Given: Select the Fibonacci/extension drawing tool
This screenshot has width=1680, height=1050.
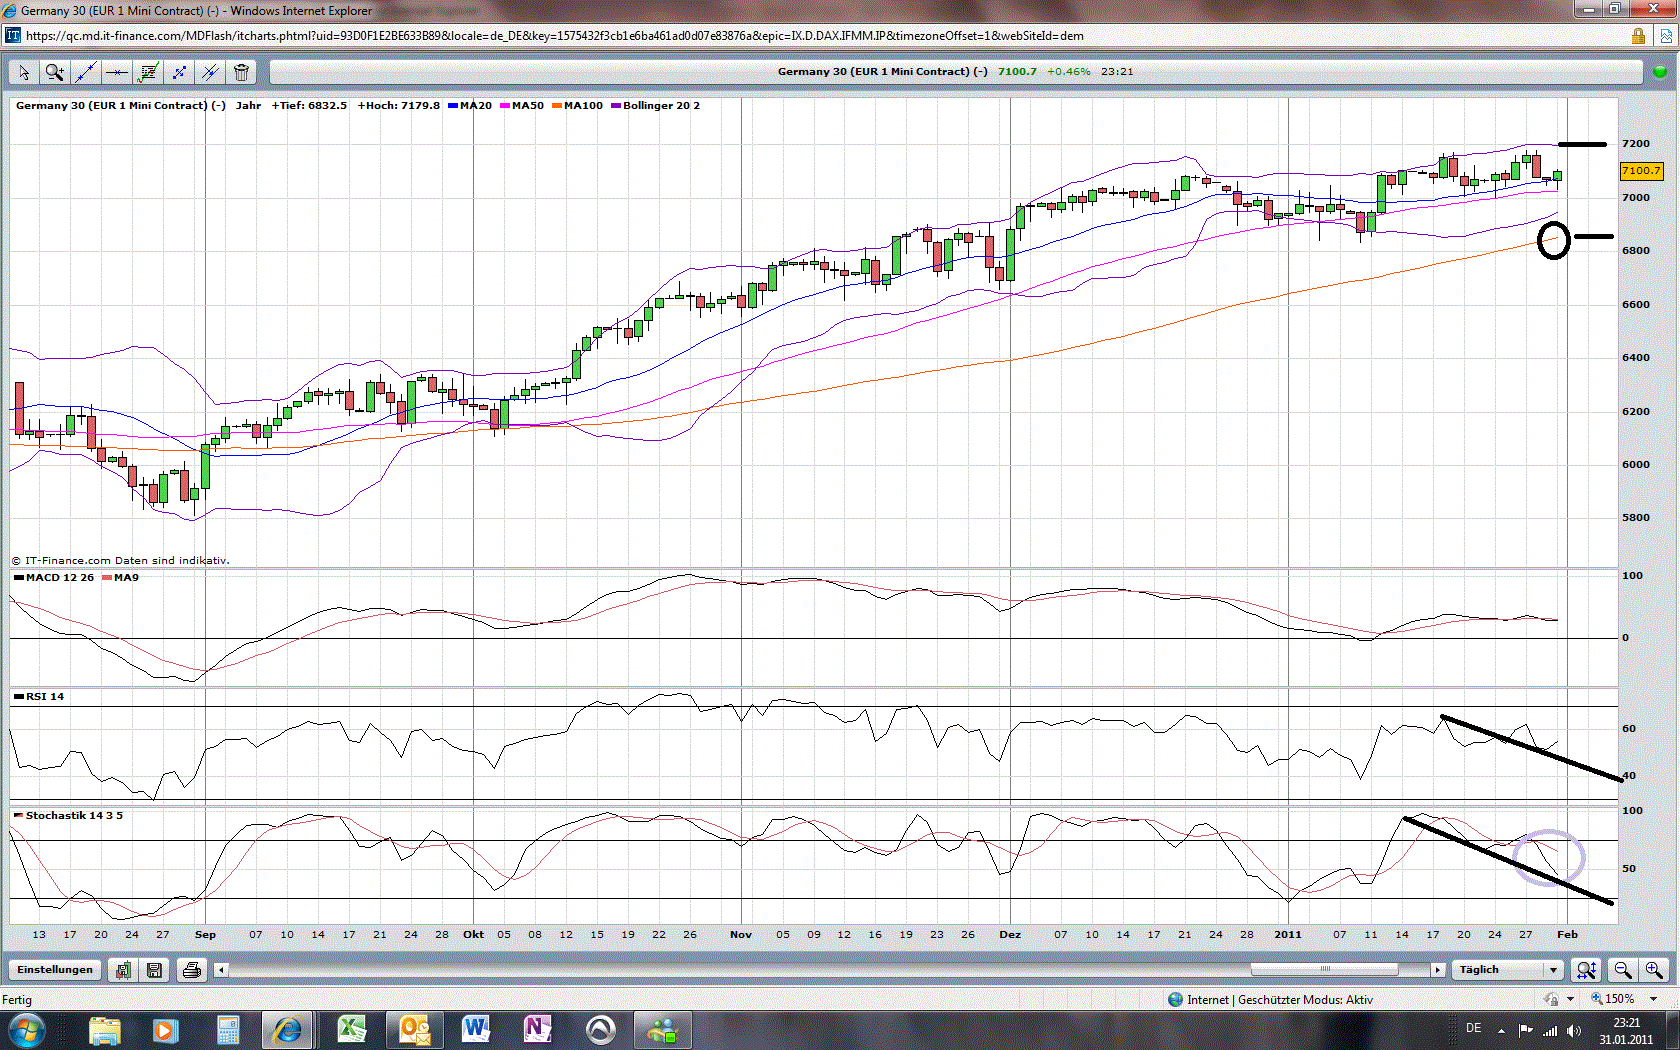Looking at the screenshot, I should (x=180, y=72).
